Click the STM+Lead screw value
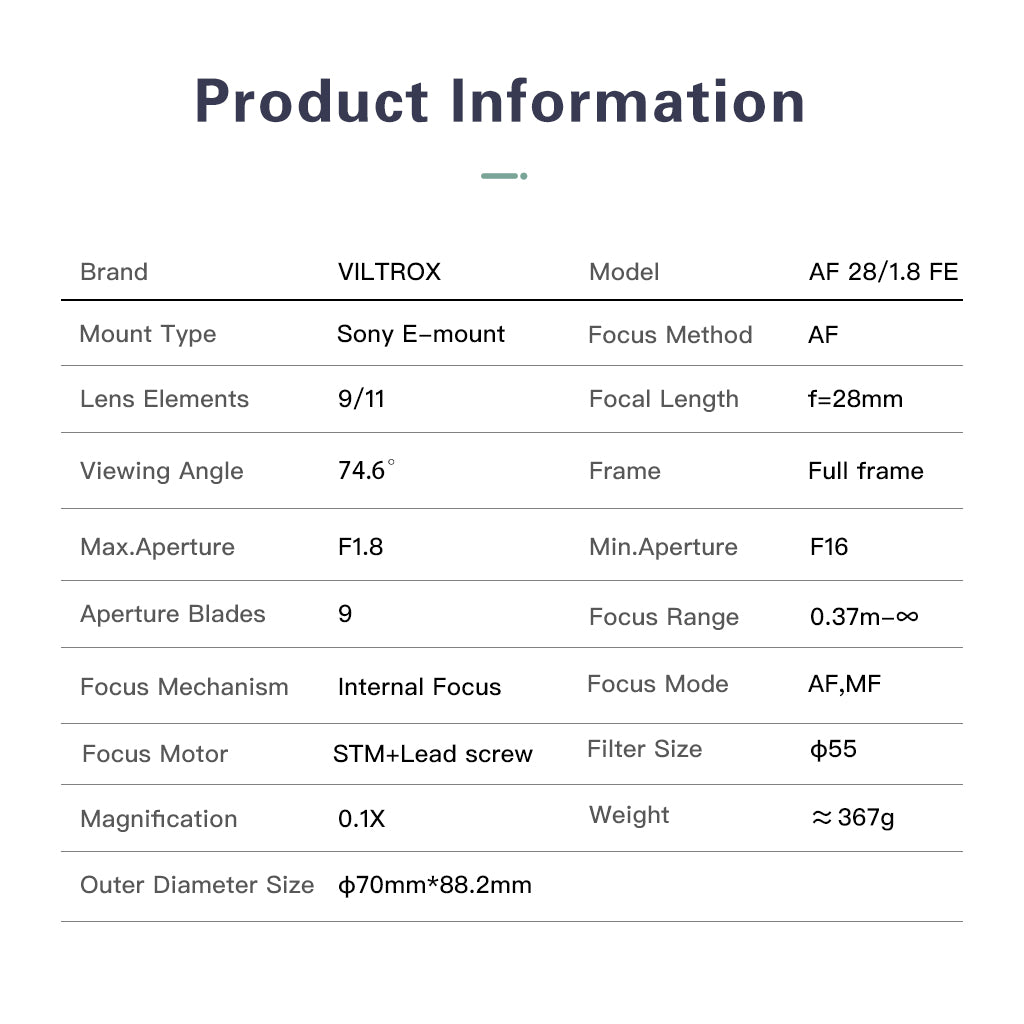Viewport: 1024px width, 1024px height. (x=433, y=754)
